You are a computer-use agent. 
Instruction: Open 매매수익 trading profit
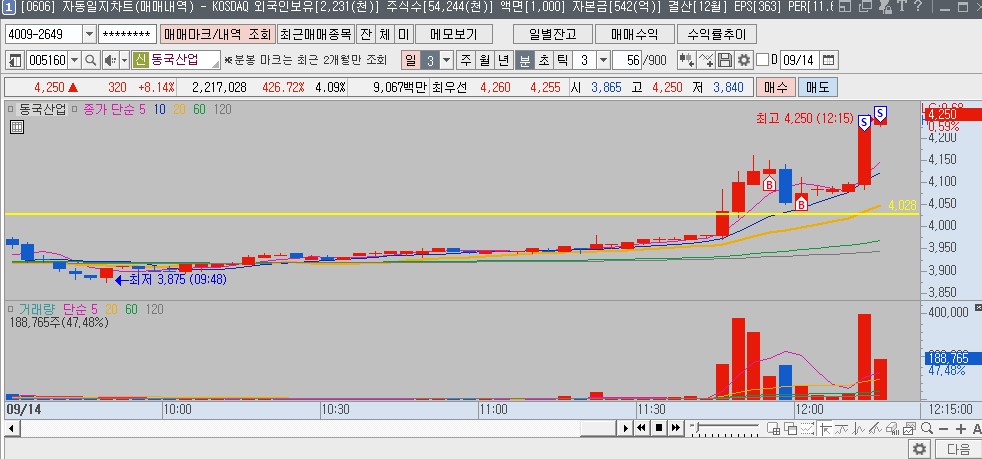pyautogui.click(x=634, y=34)
